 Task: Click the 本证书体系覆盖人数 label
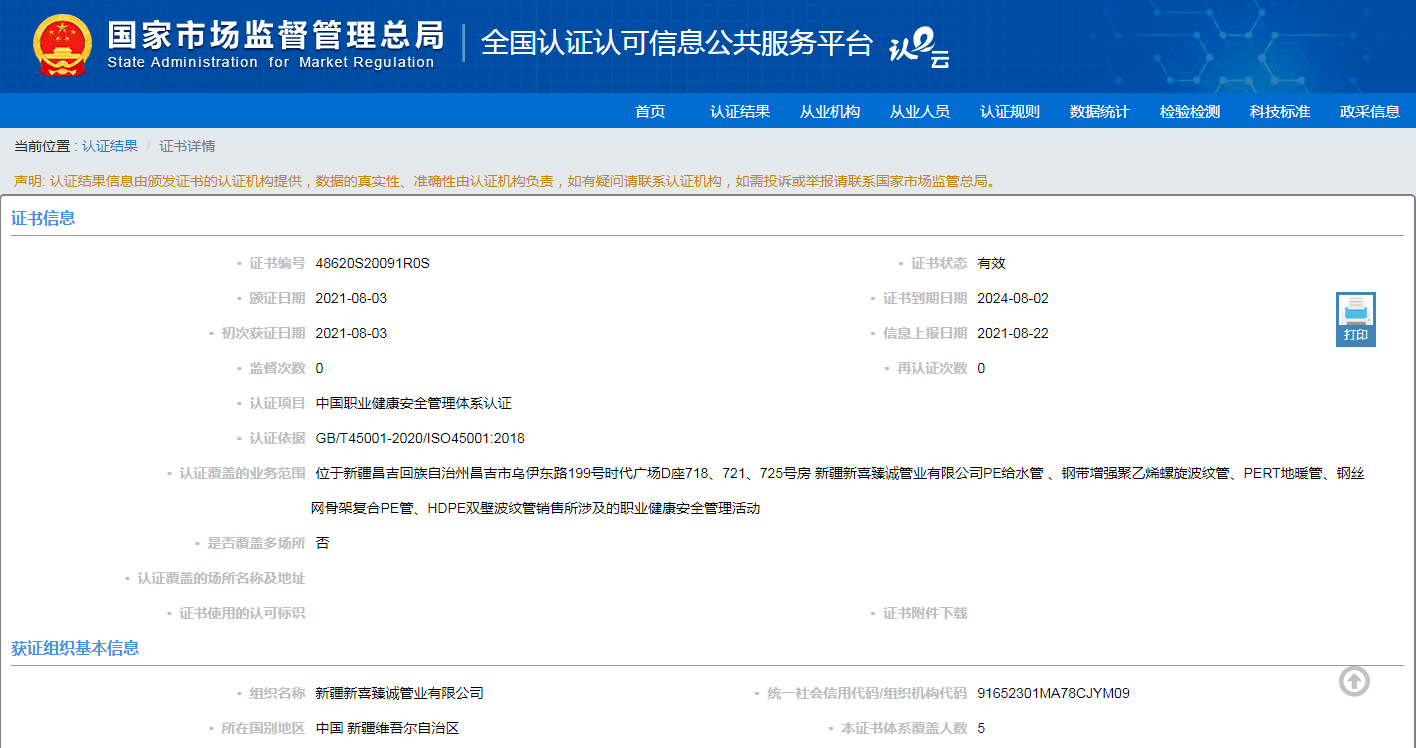pos(904,728)
